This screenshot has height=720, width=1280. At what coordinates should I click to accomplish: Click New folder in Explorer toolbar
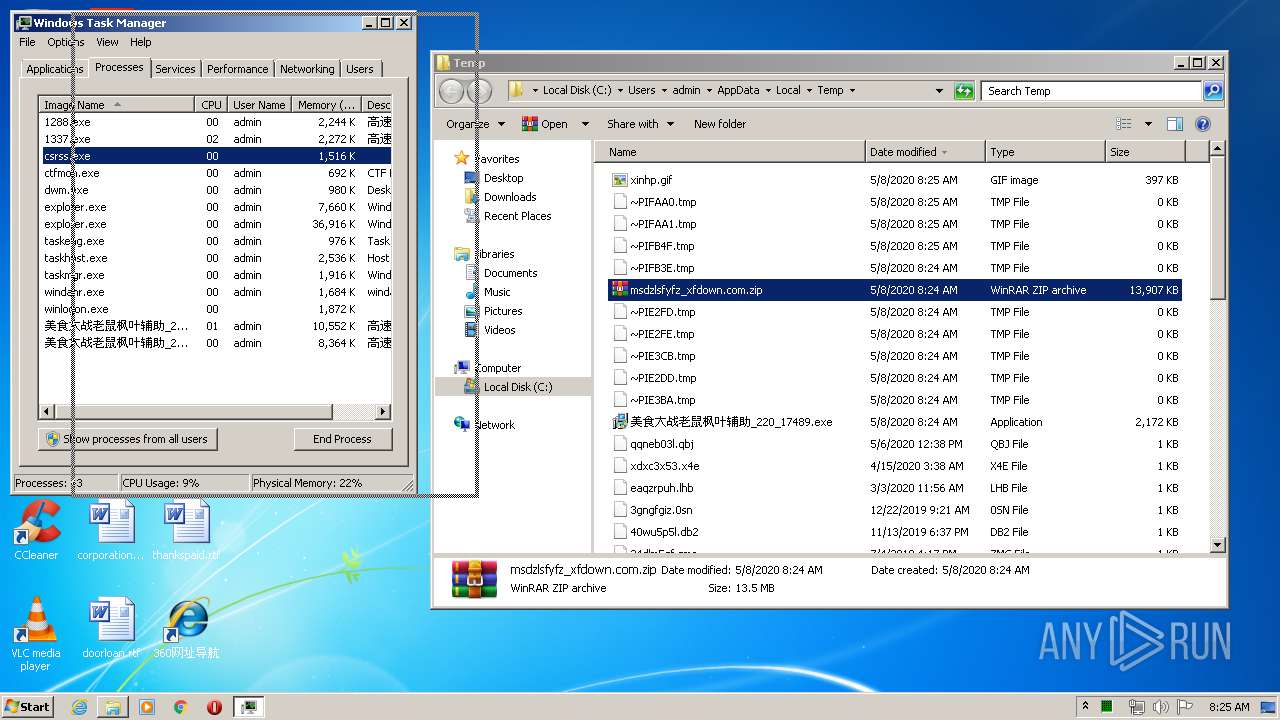pyautogui.click(x=720, y=124)
